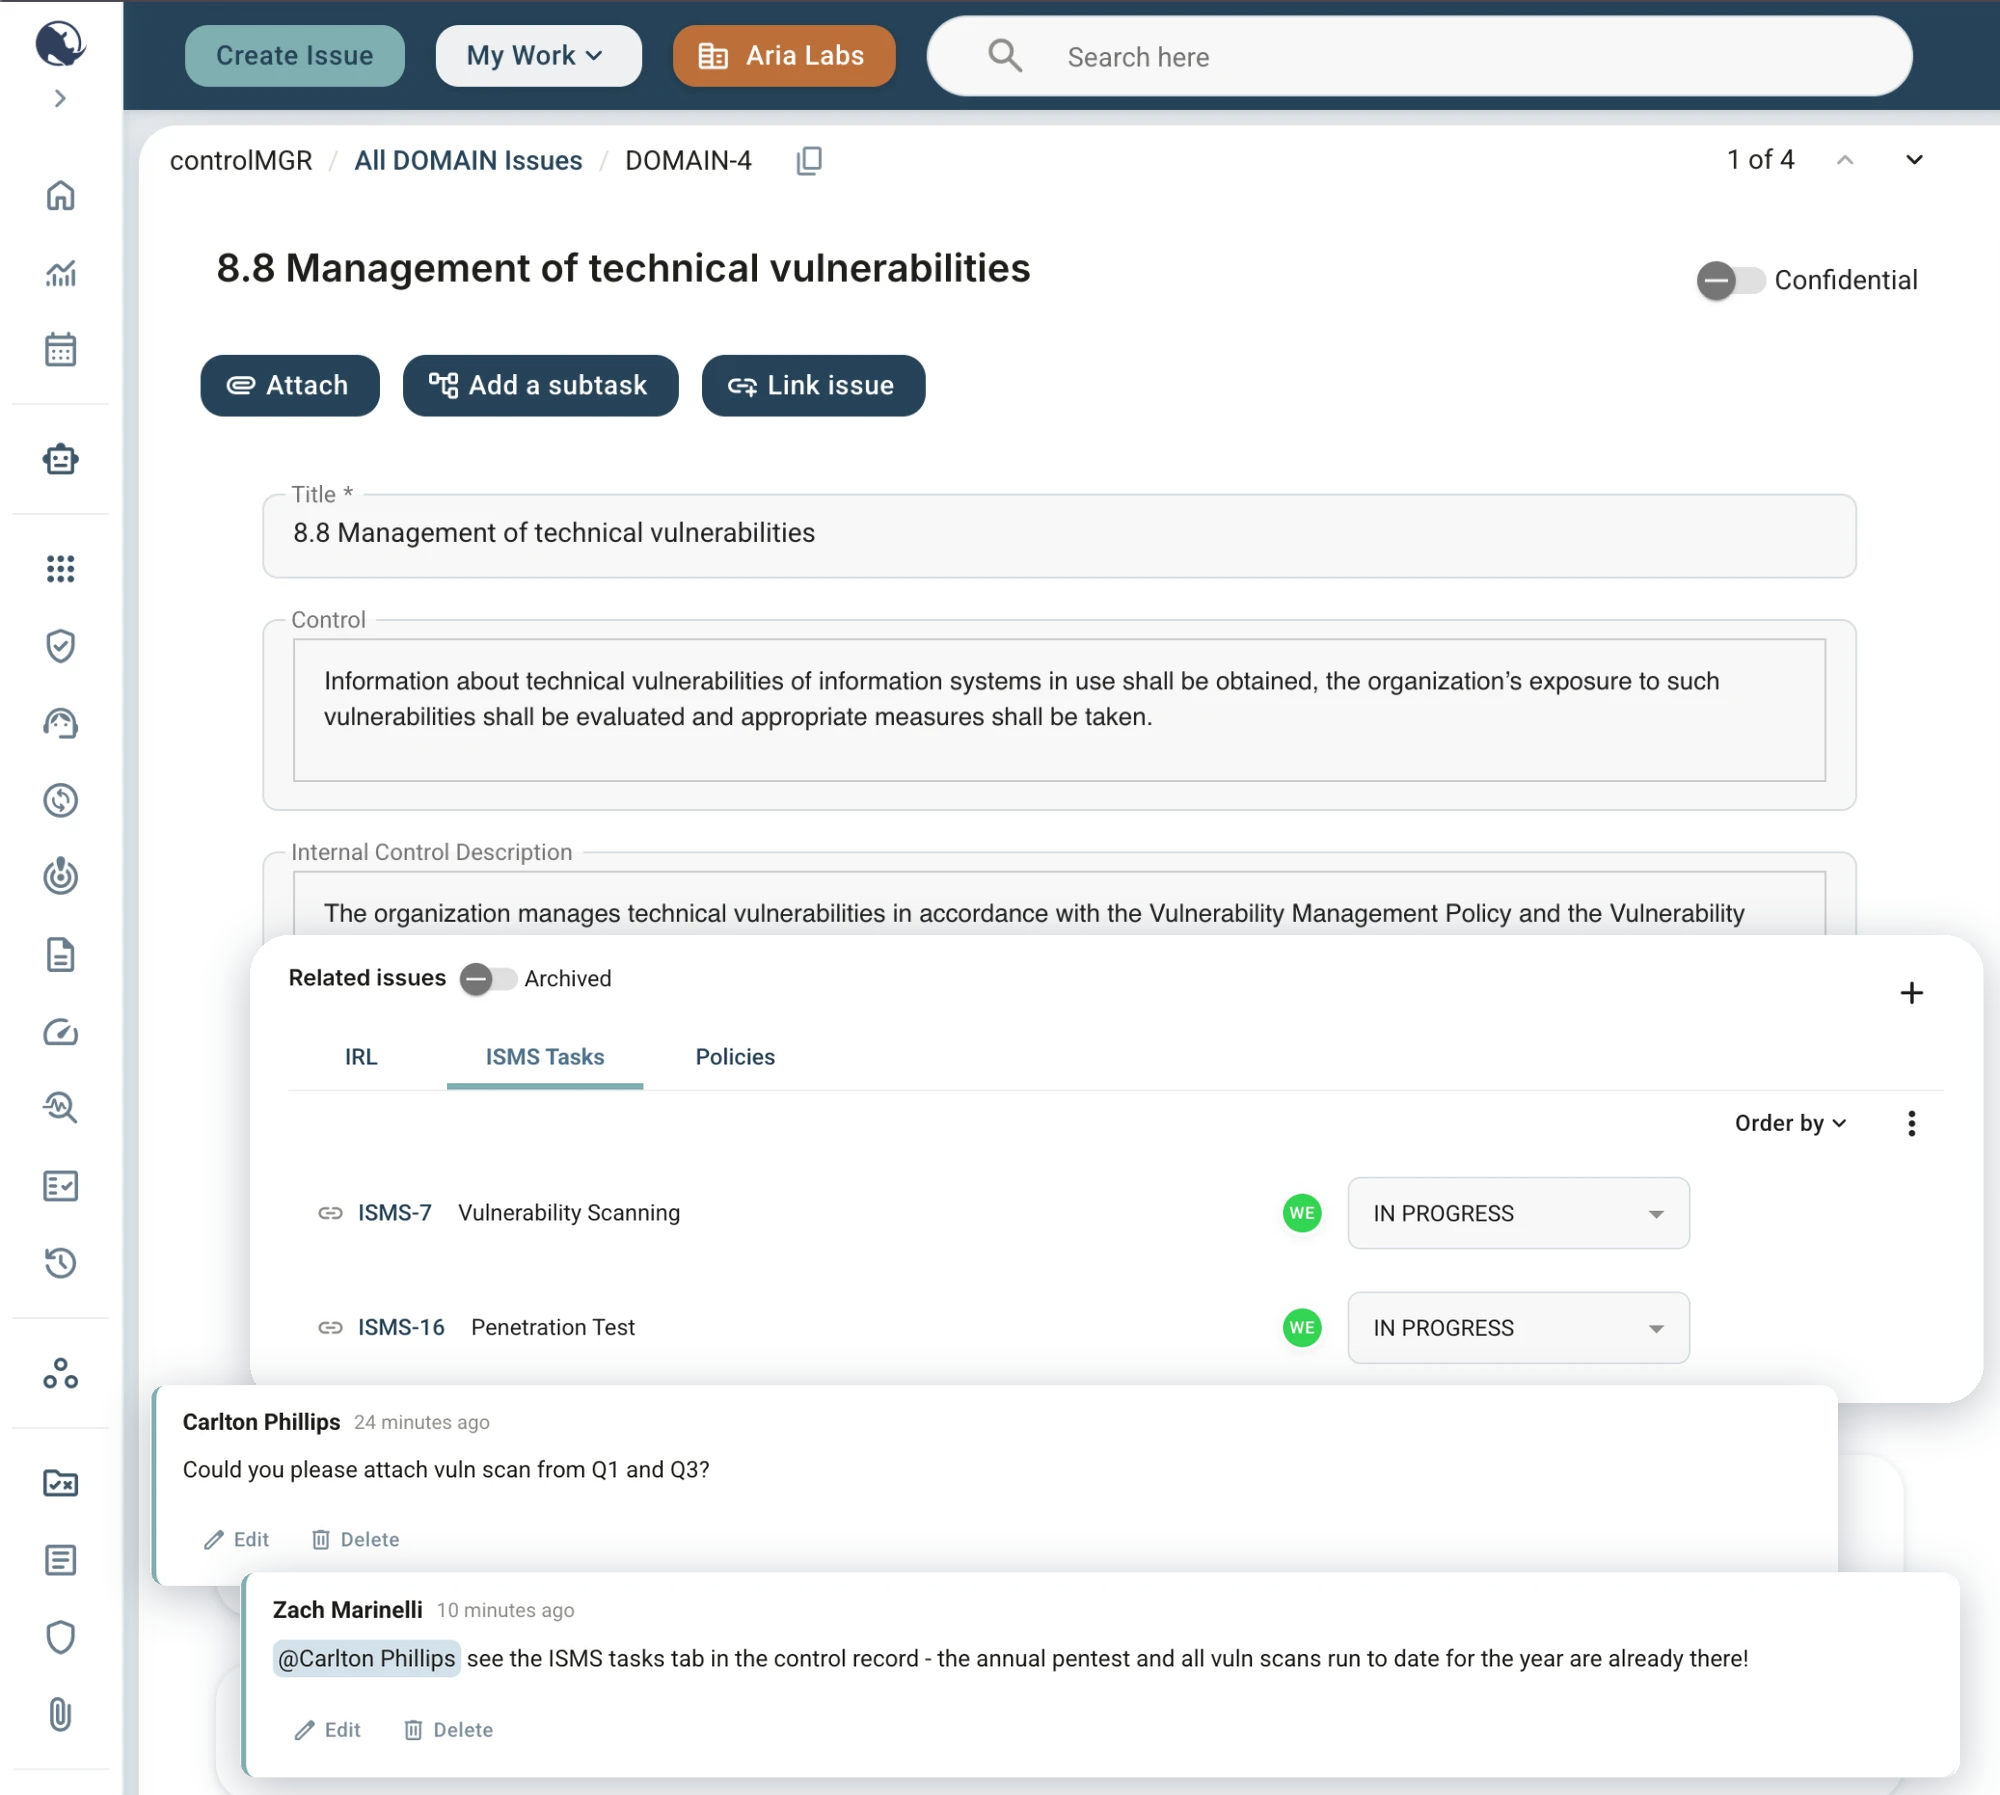This screenshot has width=2000, height=1795.
Task: Click the Attach button
Action: (x=289, y=385)
